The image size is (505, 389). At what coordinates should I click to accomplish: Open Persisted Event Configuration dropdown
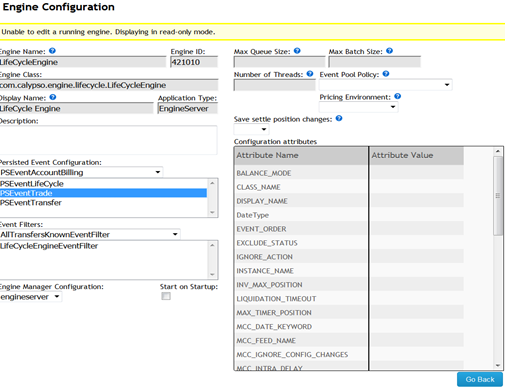(x=81, y=172)
